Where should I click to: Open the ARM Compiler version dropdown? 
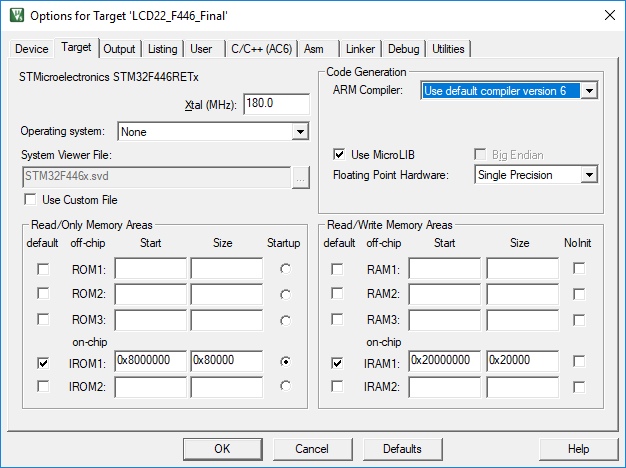(x=589, y=91)
